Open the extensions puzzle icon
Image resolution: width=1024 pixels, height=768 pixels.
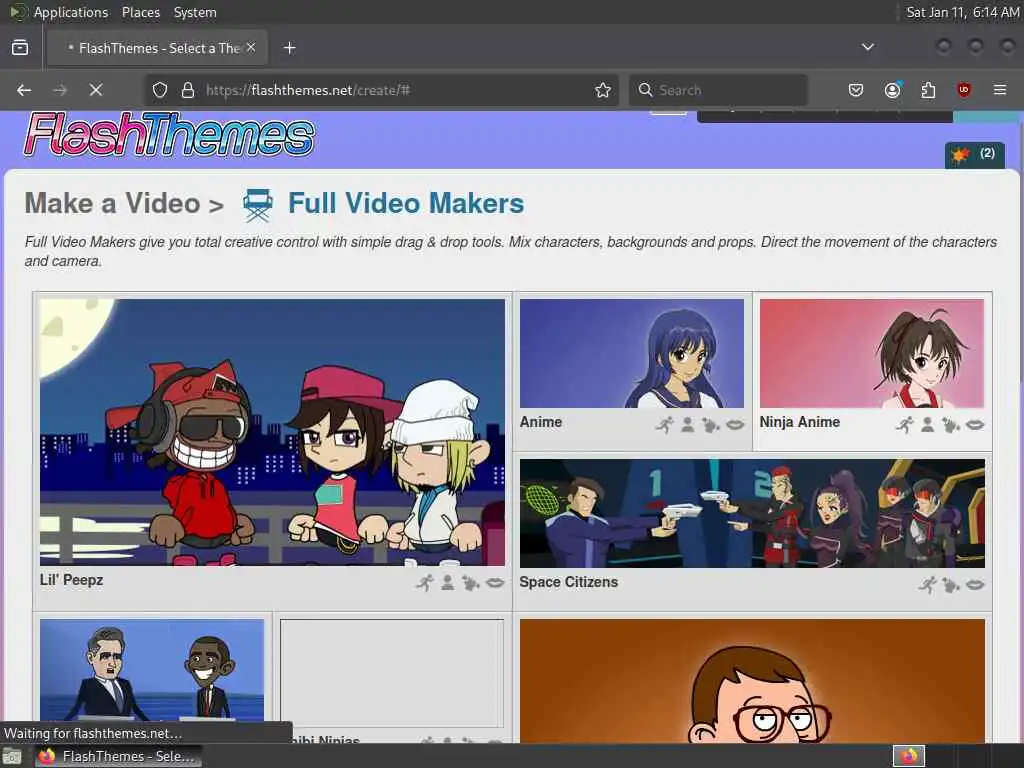pyautogui.click(x=928, y=90)
